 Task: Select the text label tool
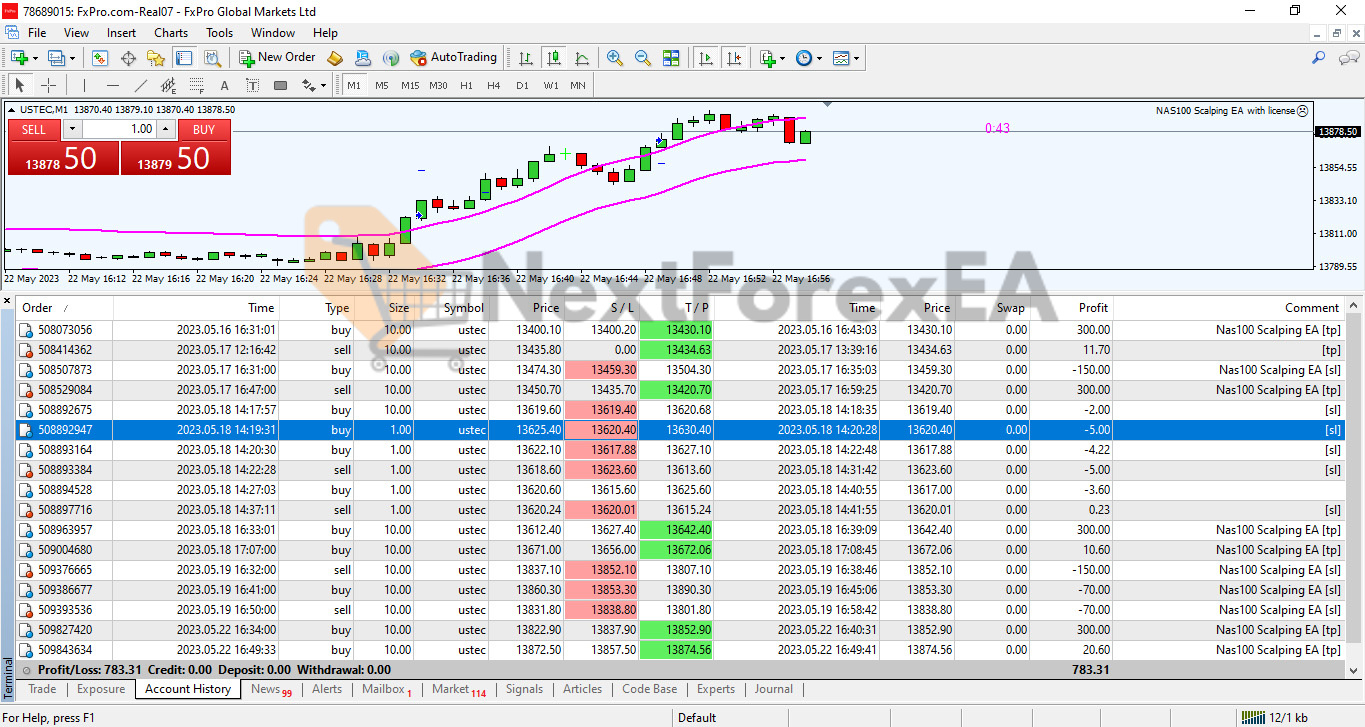224,85
